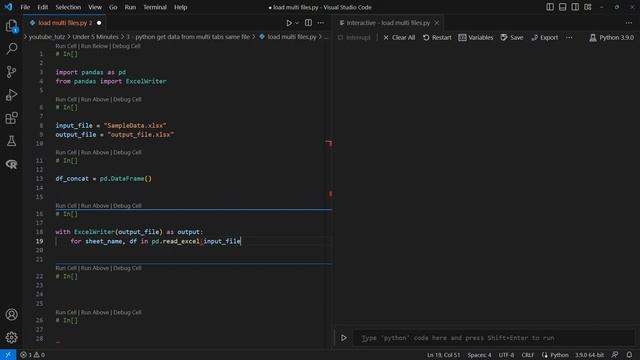
Task: Open the Help menu
Action: point(180,7)
